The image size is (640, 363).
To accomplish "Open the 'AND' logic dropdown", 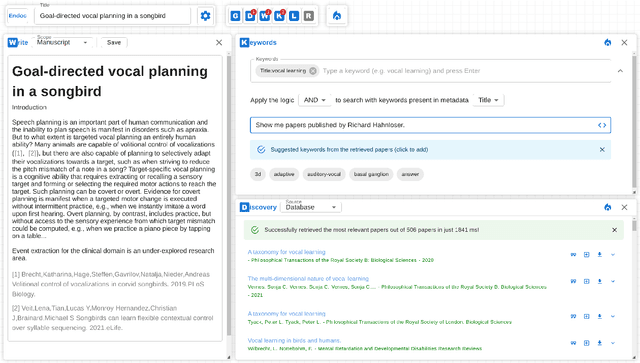I will pyautogui.click(x=315, y=100).
